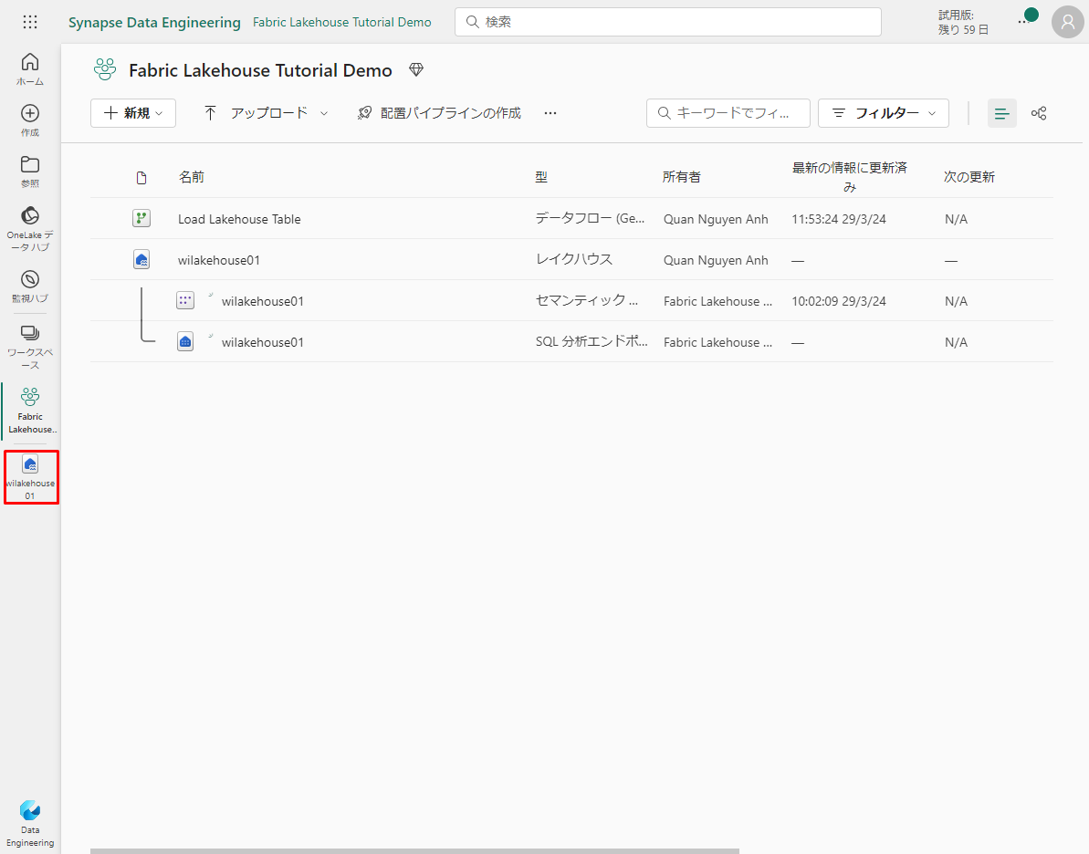Open the Load Lakehouse Table item
The height and width of the screenshot is (854, 1089).
pos(239,219)
